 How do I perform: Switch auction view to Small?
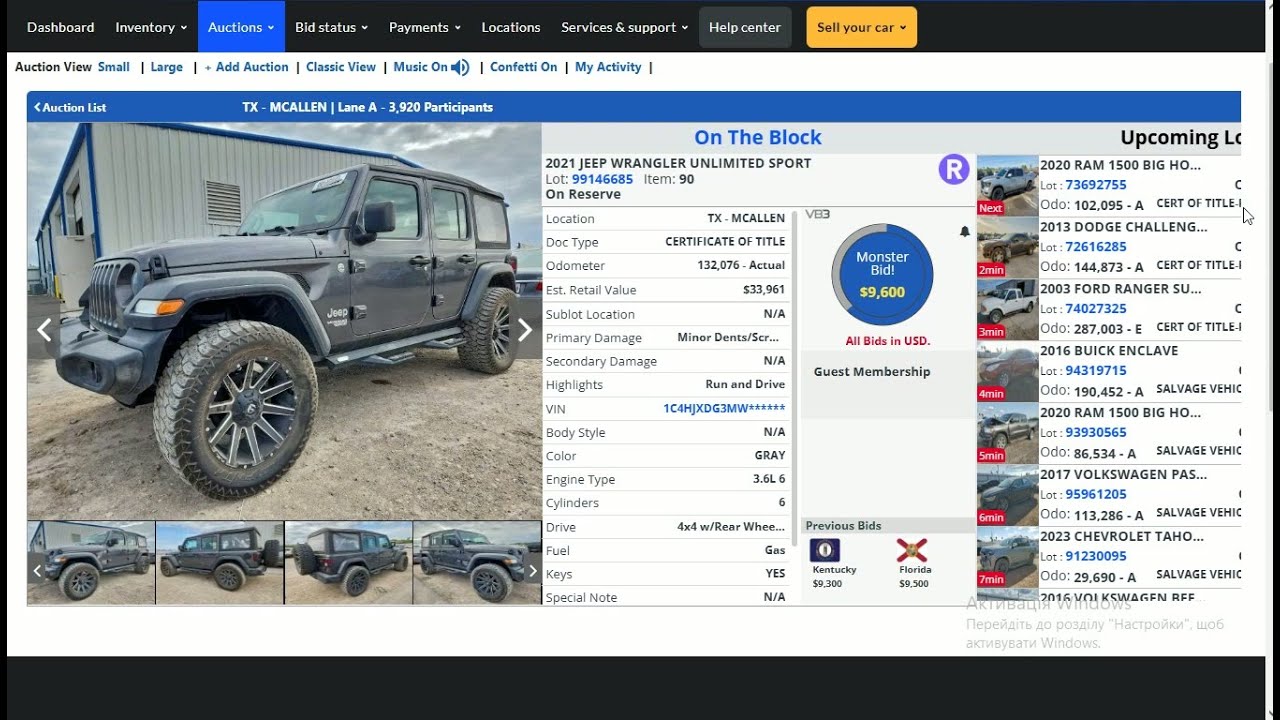click(114, 67)
